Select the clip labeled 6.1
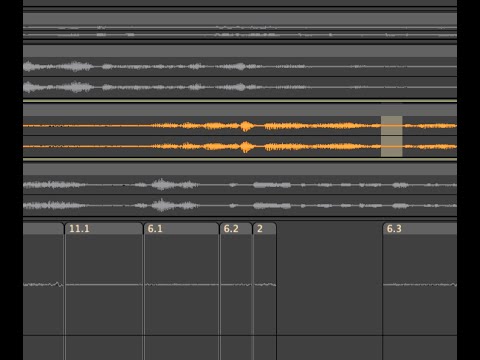Viewport: 480px width, 360px height. click(181, 229)
